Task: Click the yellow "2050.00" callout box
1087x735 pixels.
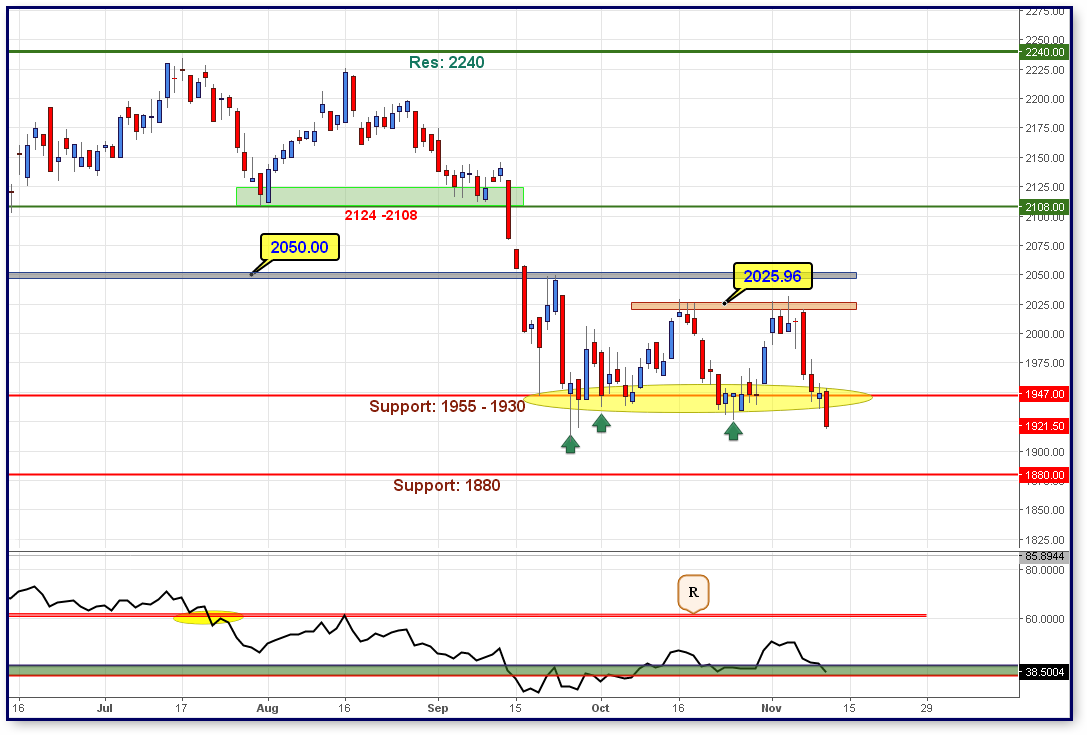Action: coord(299,248)
